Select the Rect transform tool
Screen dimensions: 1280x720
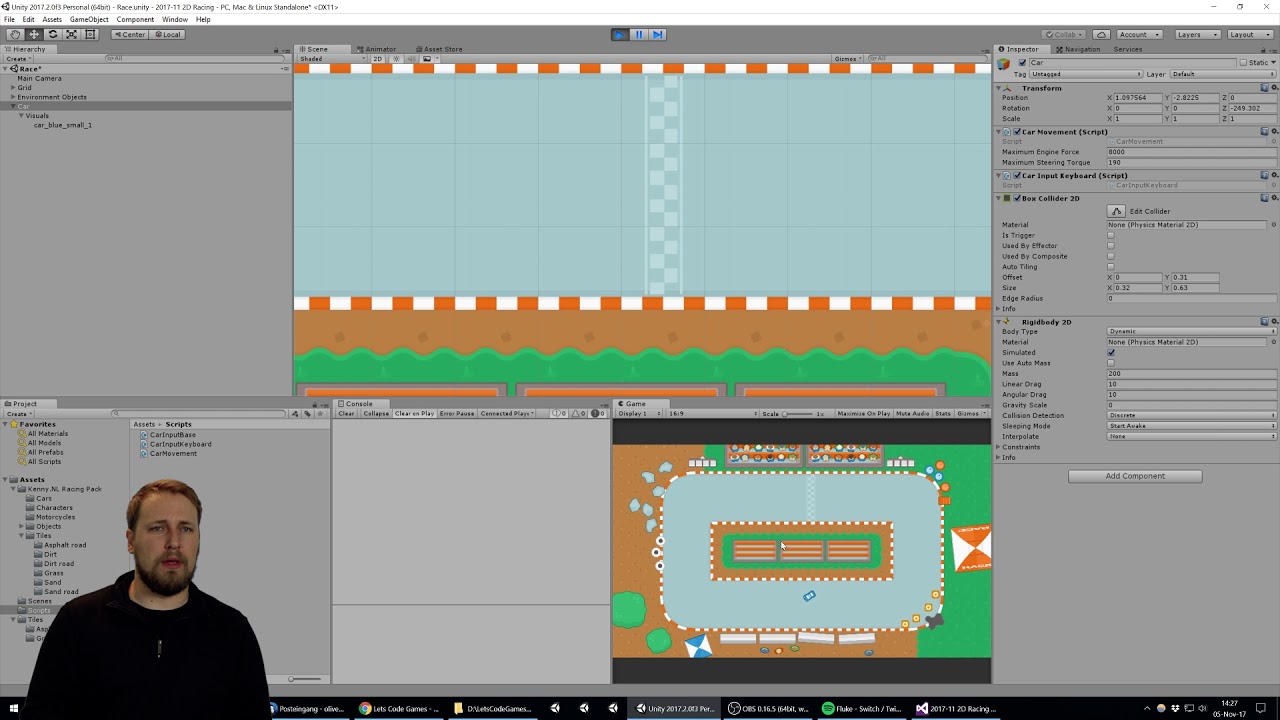pyautogui.click(x=90, y=34)
